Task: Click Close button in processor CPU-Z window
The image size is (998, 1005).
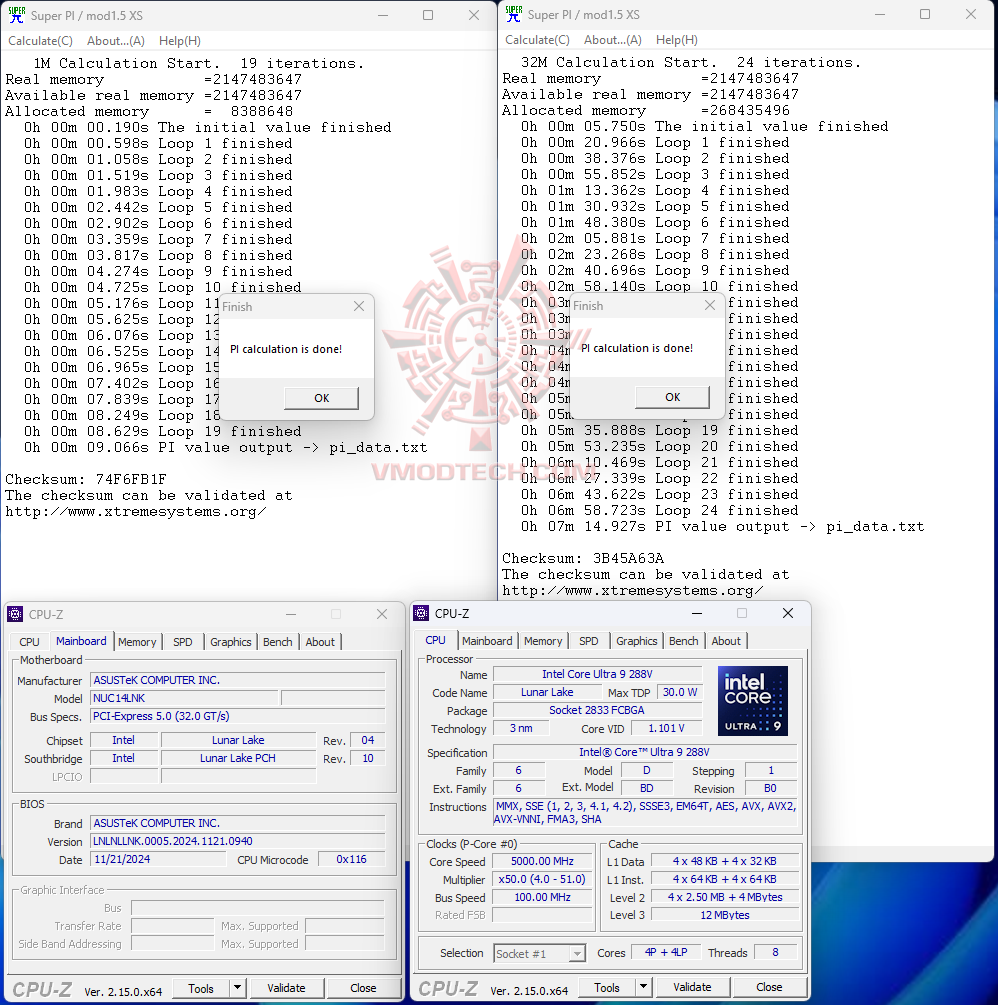Action: 769,987
